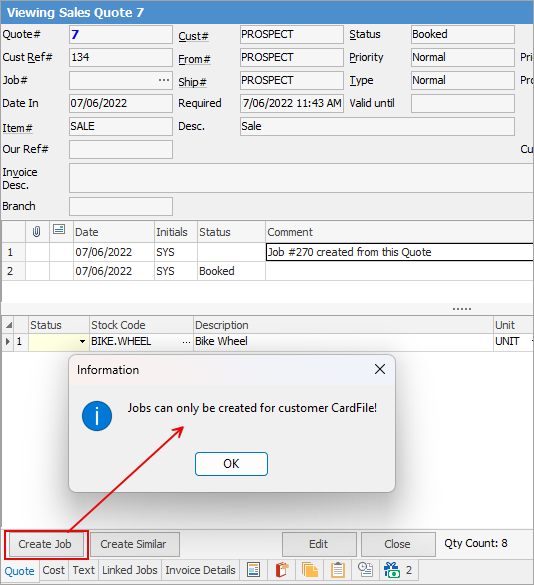Click the From# field showing PROSPECT
The image size is (534, 585).
(x=291, y=57)
